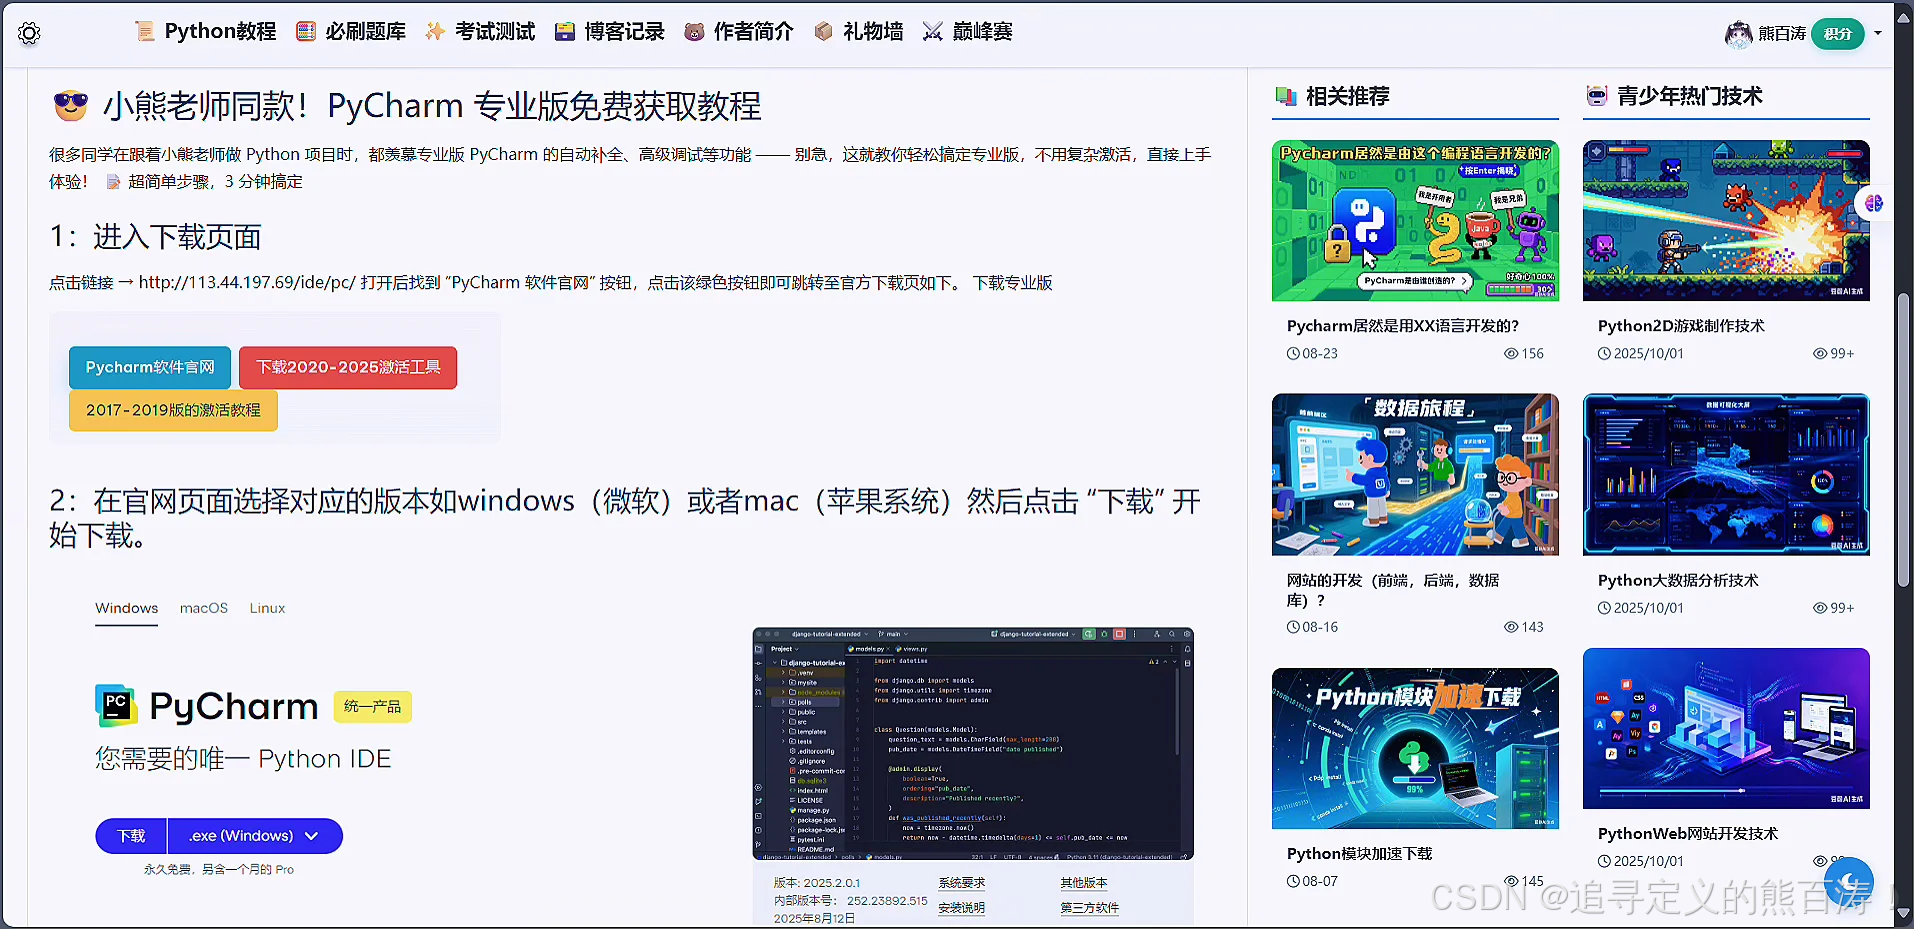Screen dimensions: 1914x929
Task: Click the 相关推荐 section icon
Action: 1286,96
